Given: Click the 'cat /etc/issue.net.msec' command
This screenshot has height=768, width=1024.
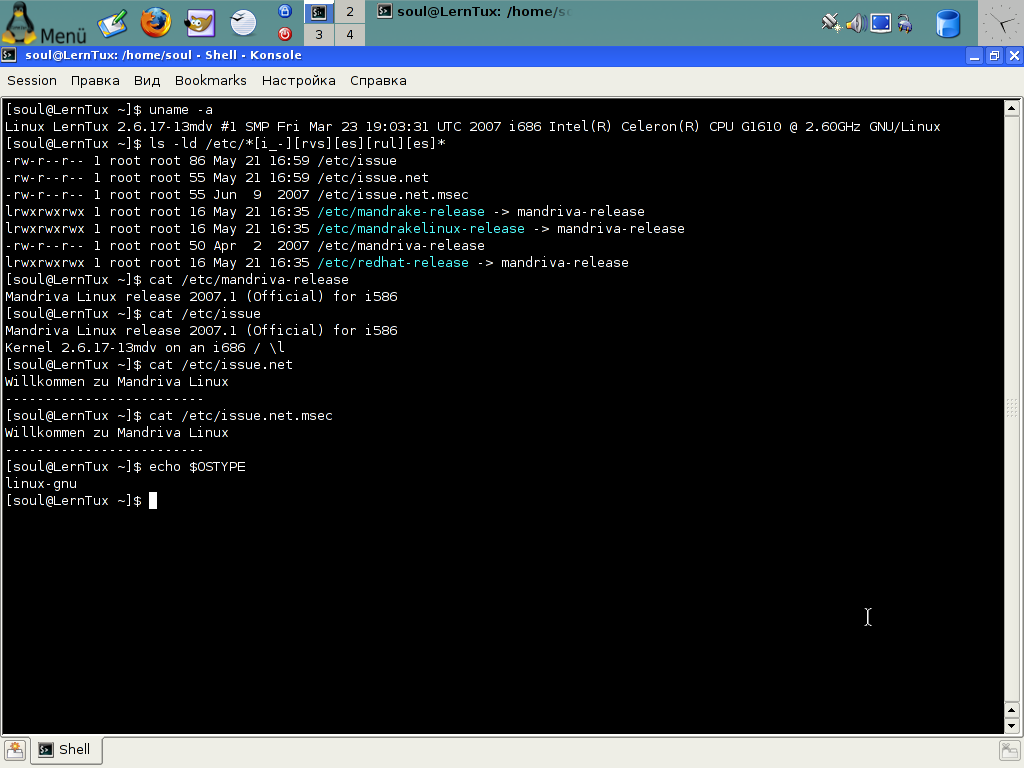Looking at the screenshot, I should 241,415.
